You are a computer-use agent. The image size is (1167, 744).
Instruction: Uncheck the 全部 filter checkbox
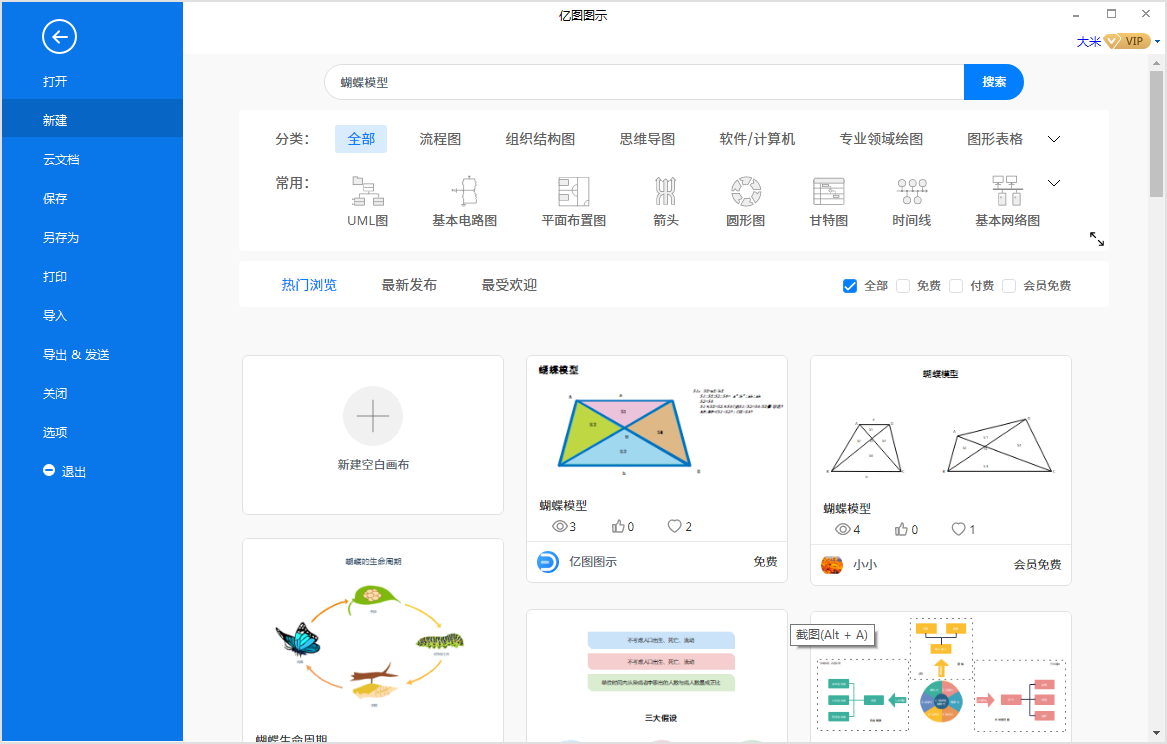[850, 286]
